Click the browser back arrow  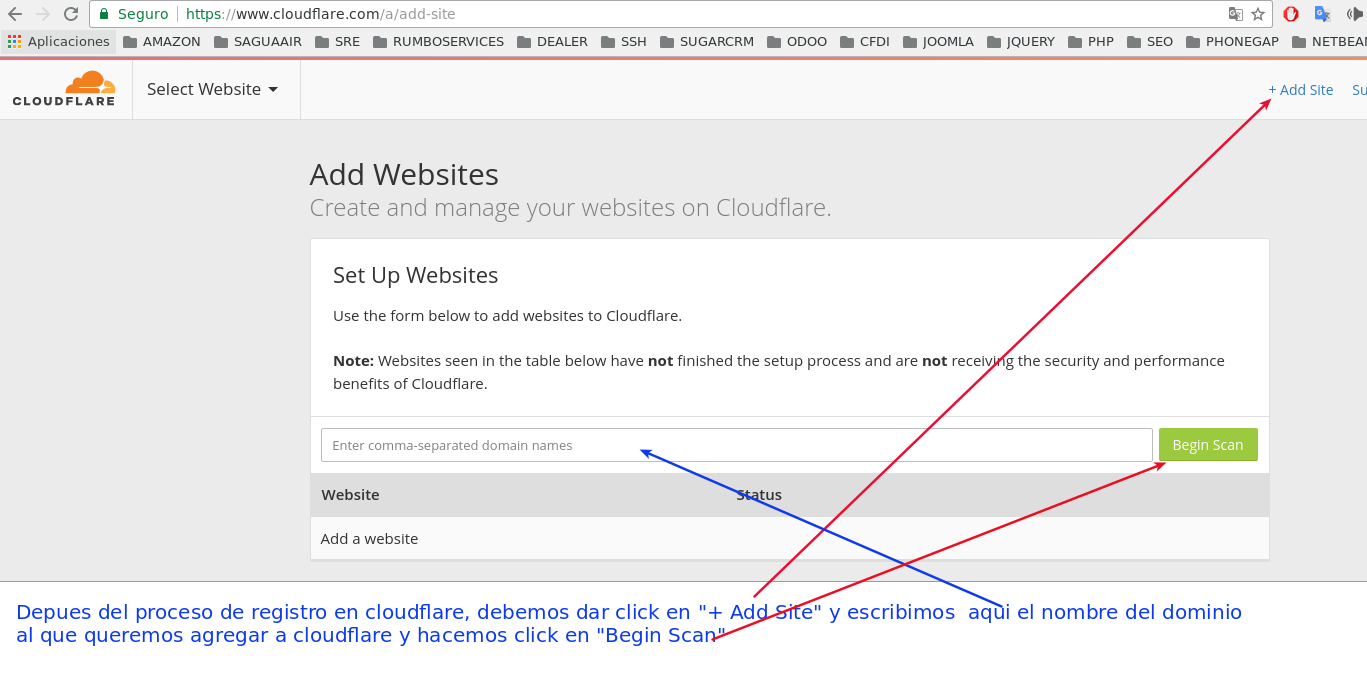tap(14, 14)
